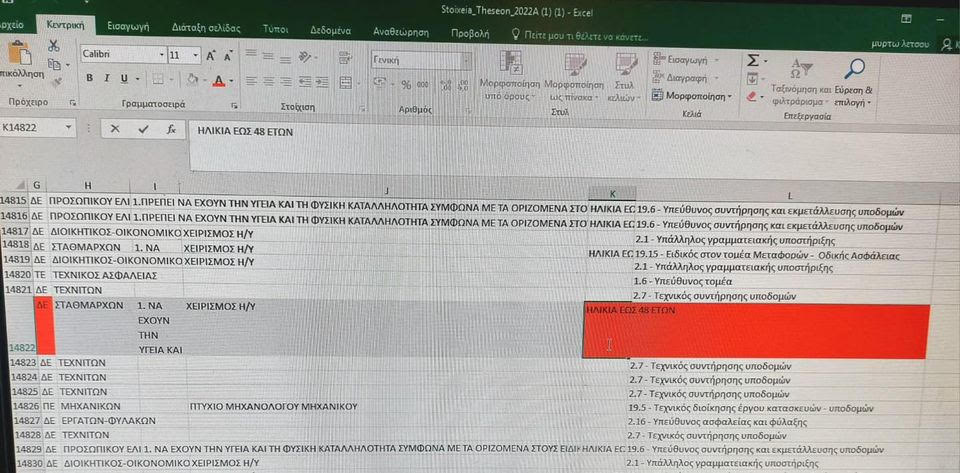Click the Cut scissors icon
This screenshot has height=473, width=960.
tap(53, 47)
